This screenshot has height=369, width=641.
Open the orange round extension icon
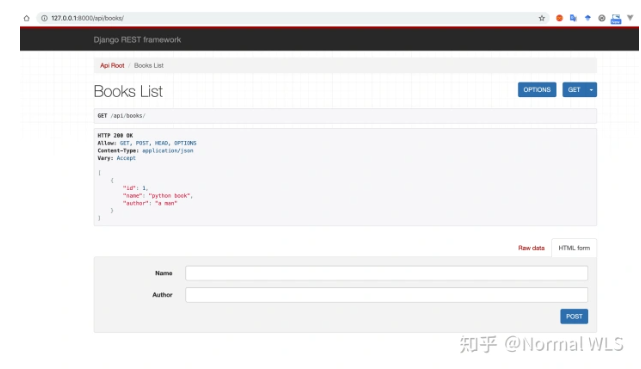(x=559, y=18)
